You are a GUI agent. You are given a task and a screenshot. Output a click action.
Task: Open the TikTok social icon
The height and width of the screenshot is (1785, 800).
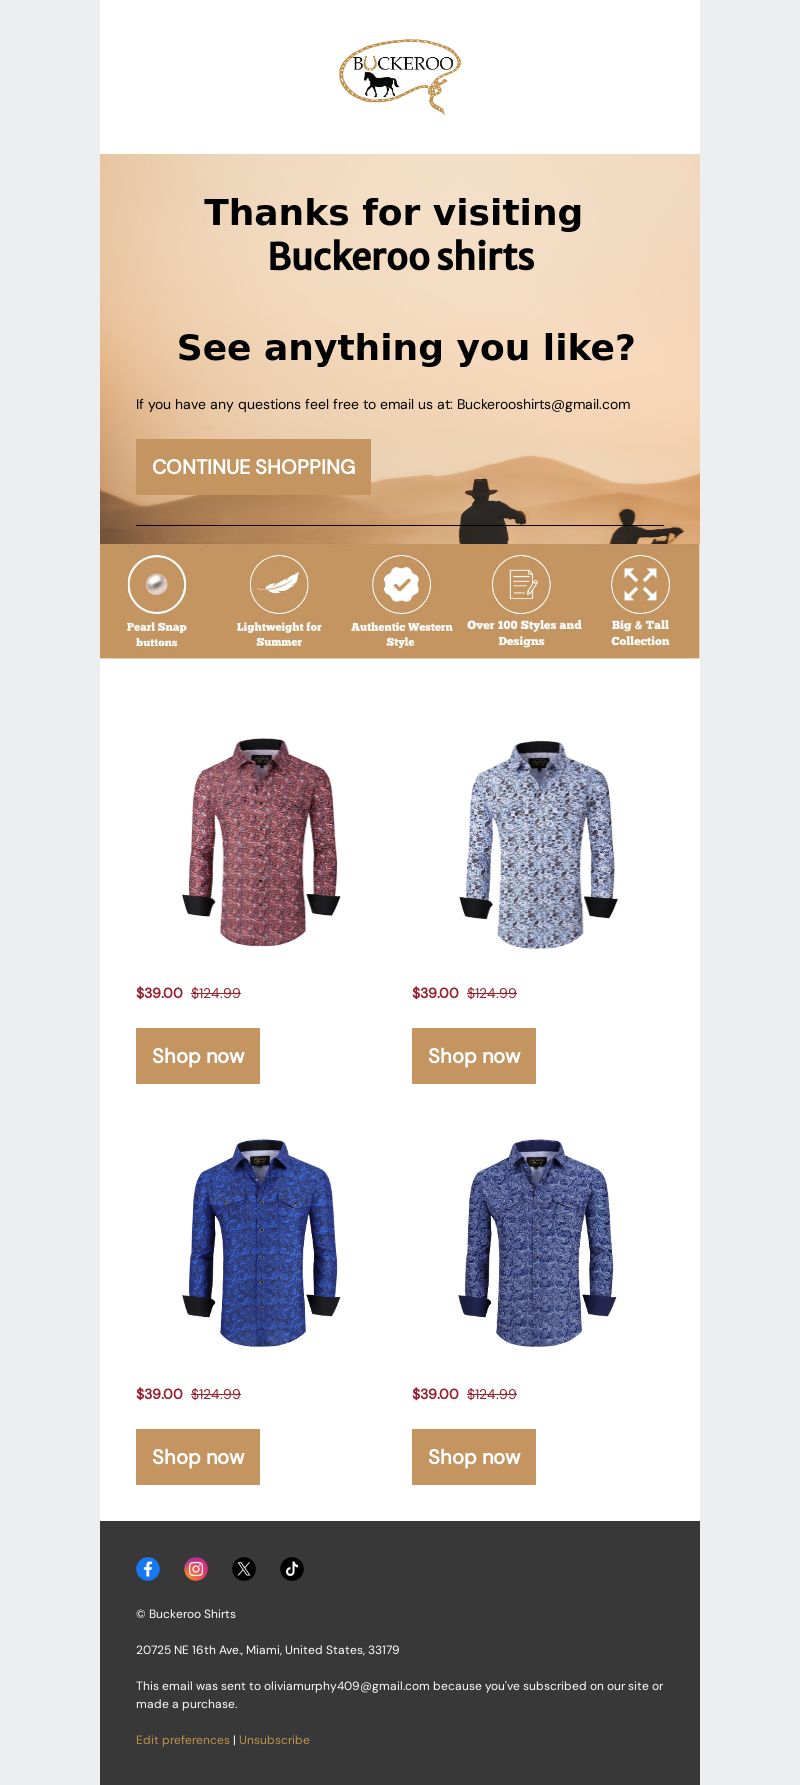(x=292, y=1569)
